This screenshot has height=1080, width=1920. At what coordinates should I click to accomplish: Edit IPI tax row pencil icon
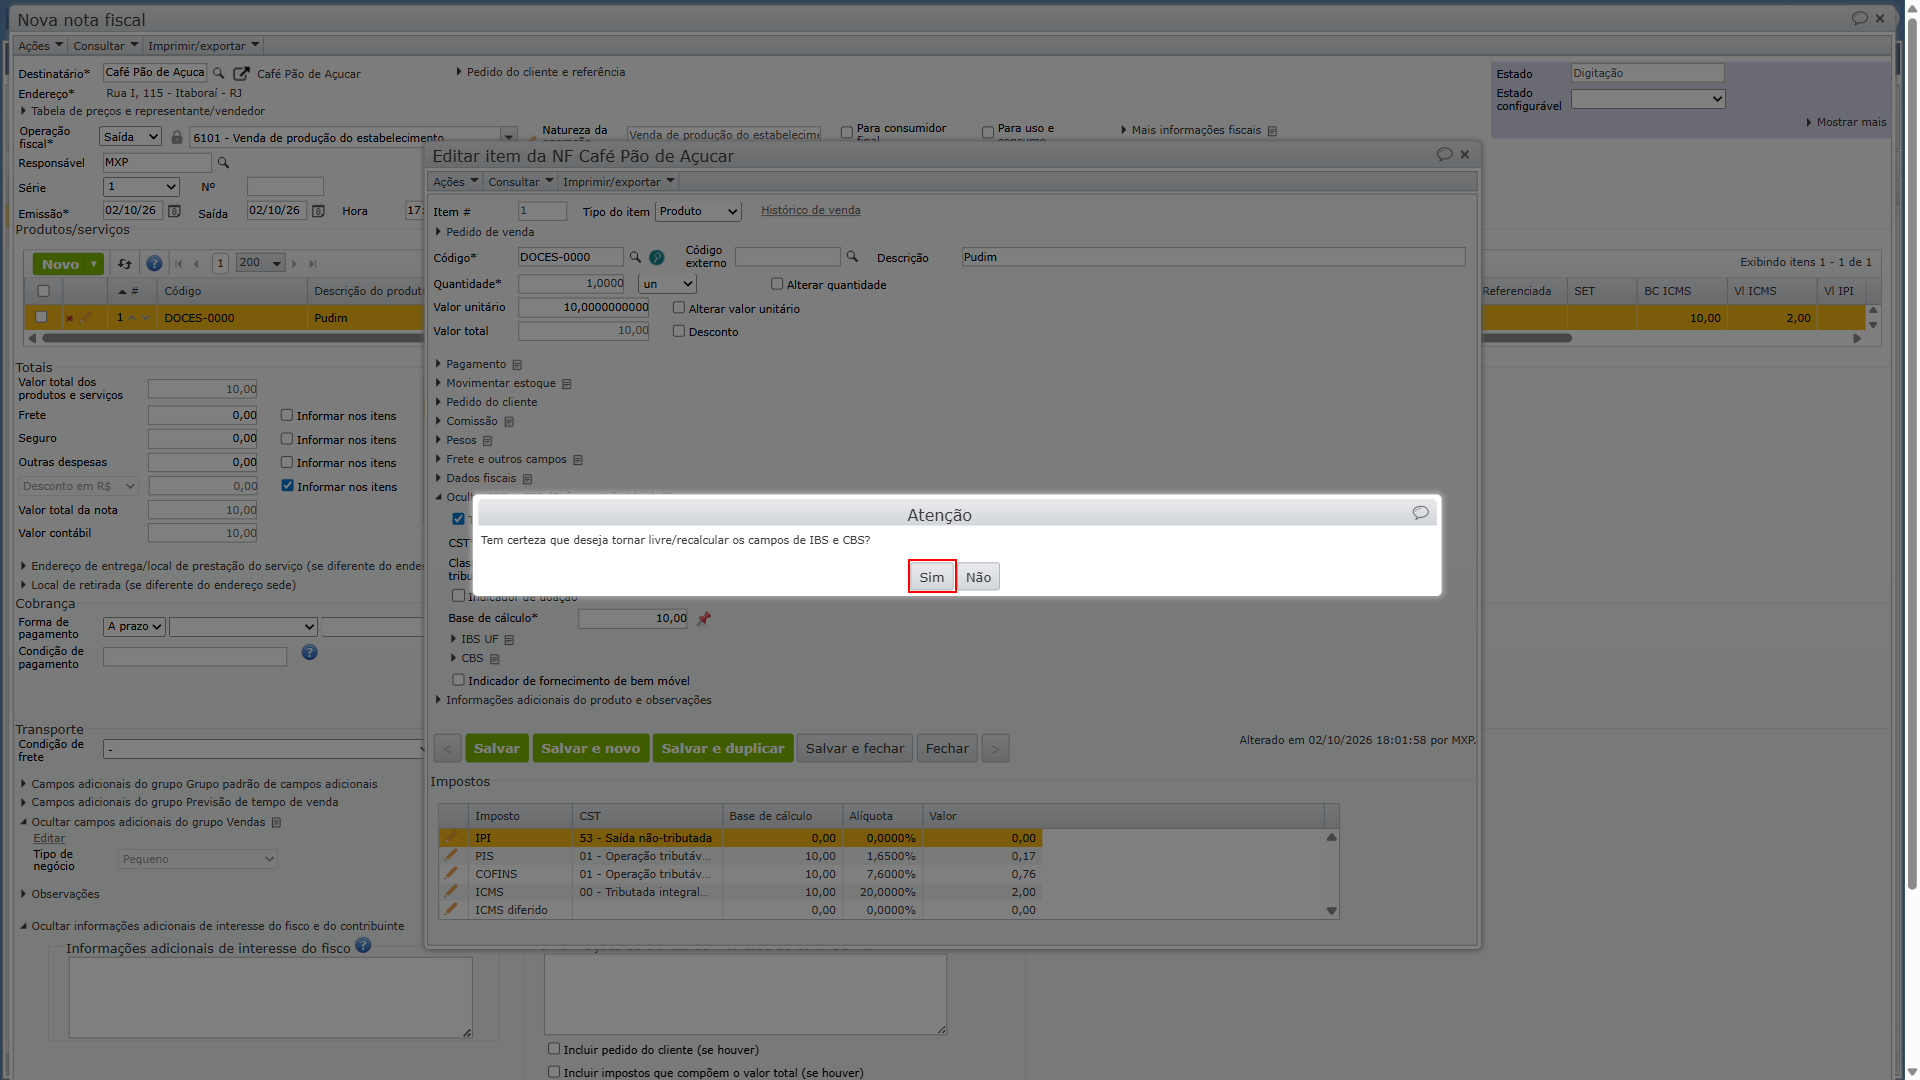click(451, 837)
